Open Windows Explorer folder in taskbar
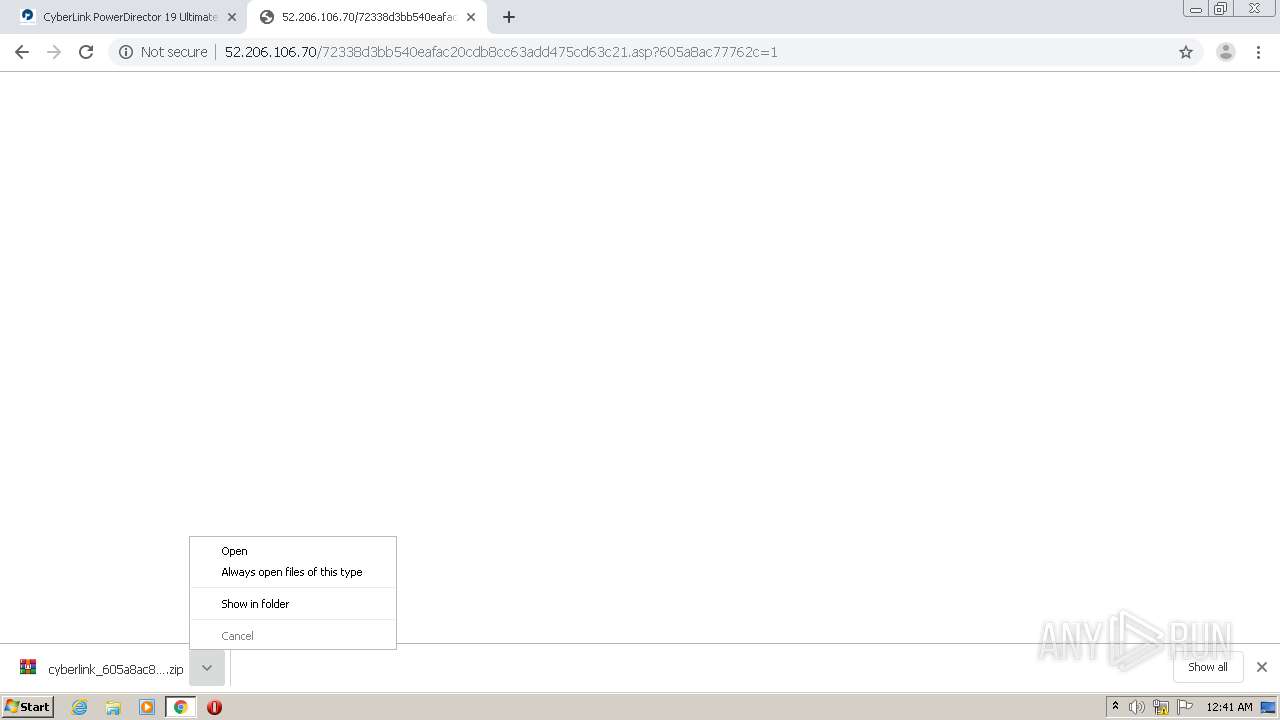The width and height of the screenshot is (1280, 720). (113, 707)
